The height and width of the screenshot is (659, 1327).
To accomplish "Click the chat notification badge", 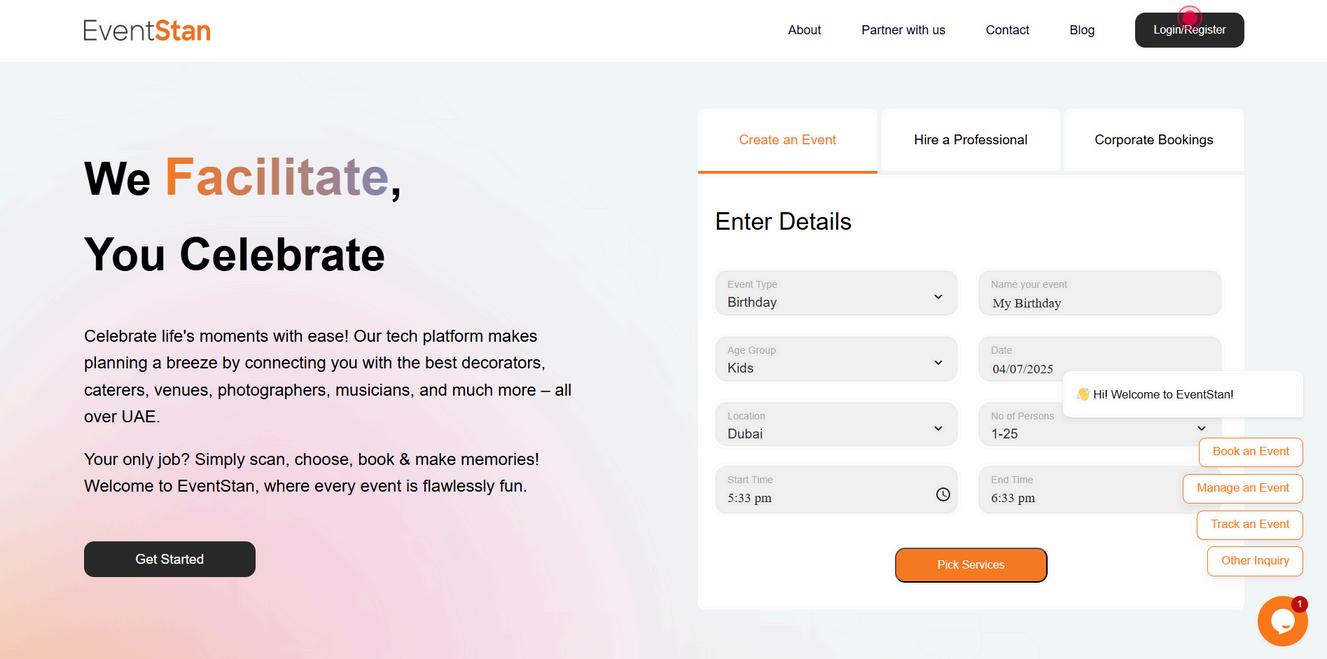I will pyautogui.click(x=1299, y=604).
